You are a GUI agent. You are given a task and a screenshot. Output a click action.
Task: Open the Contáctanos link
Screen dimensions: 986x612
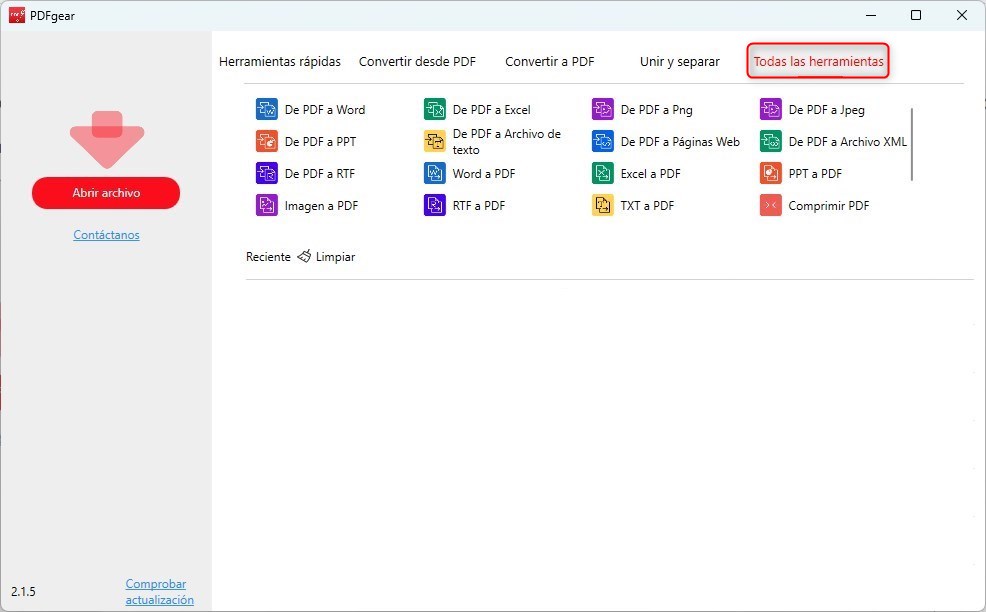(105, 235)
